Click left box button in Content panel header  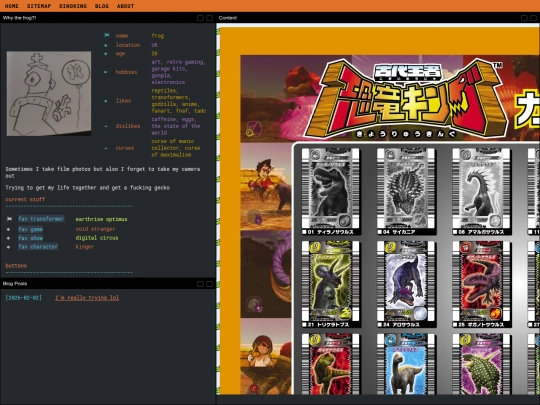(x=524, y=18)
